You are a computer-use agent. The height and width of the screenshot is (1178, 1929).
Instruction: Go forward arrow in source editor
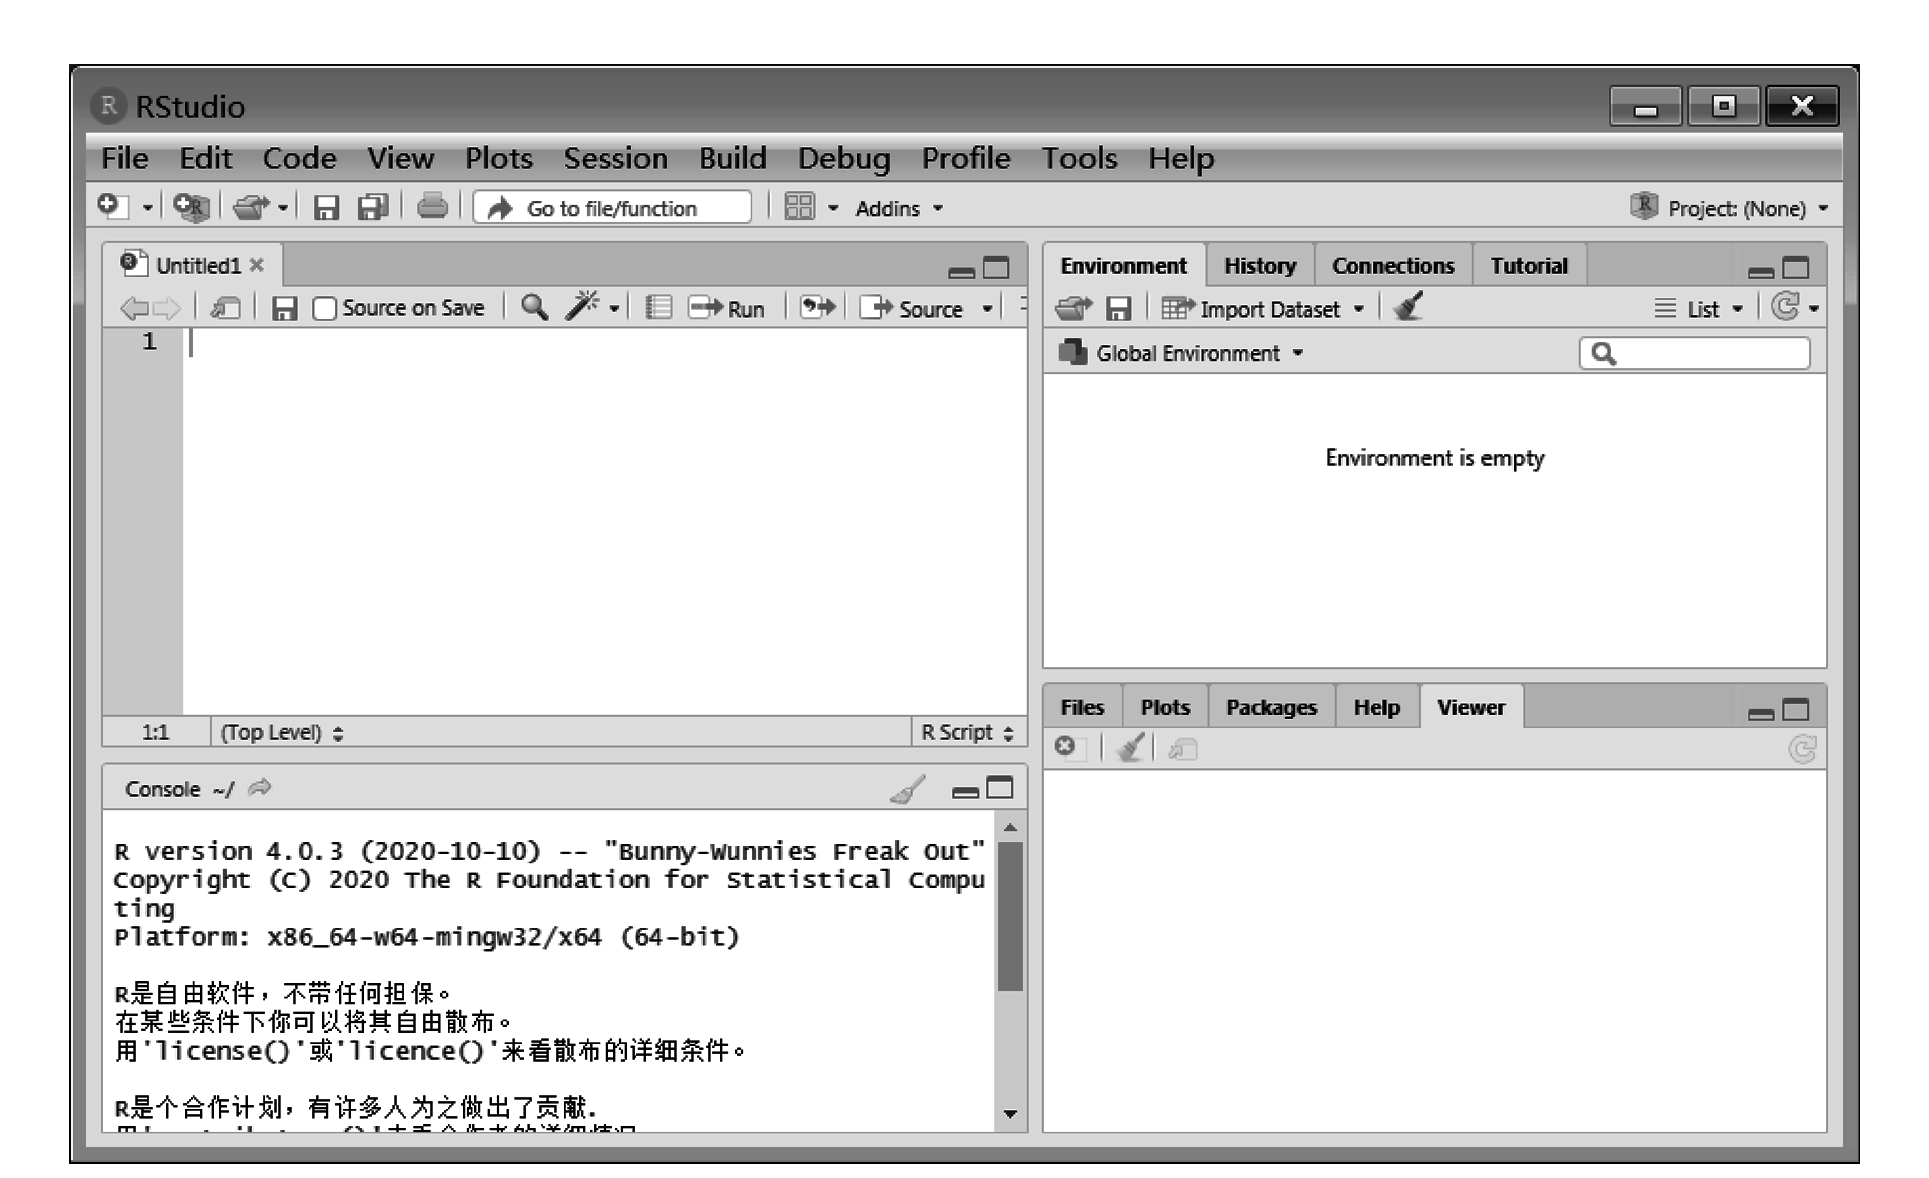click(x=167, y=309)
